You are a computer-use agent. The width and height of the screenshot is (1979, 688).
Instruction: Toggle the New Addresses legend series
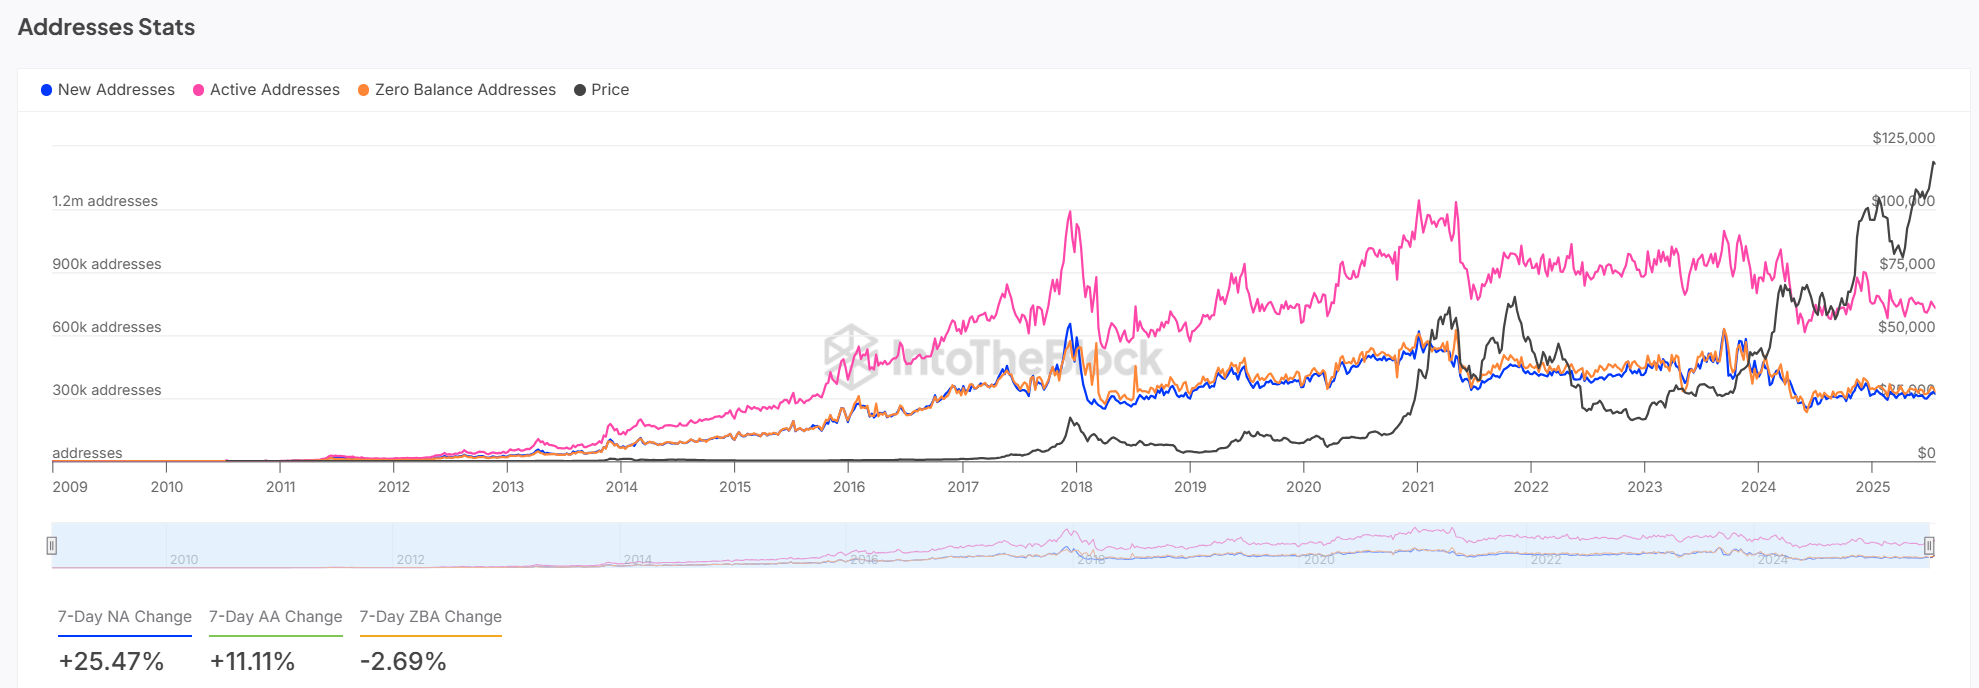tap(108, 90)
